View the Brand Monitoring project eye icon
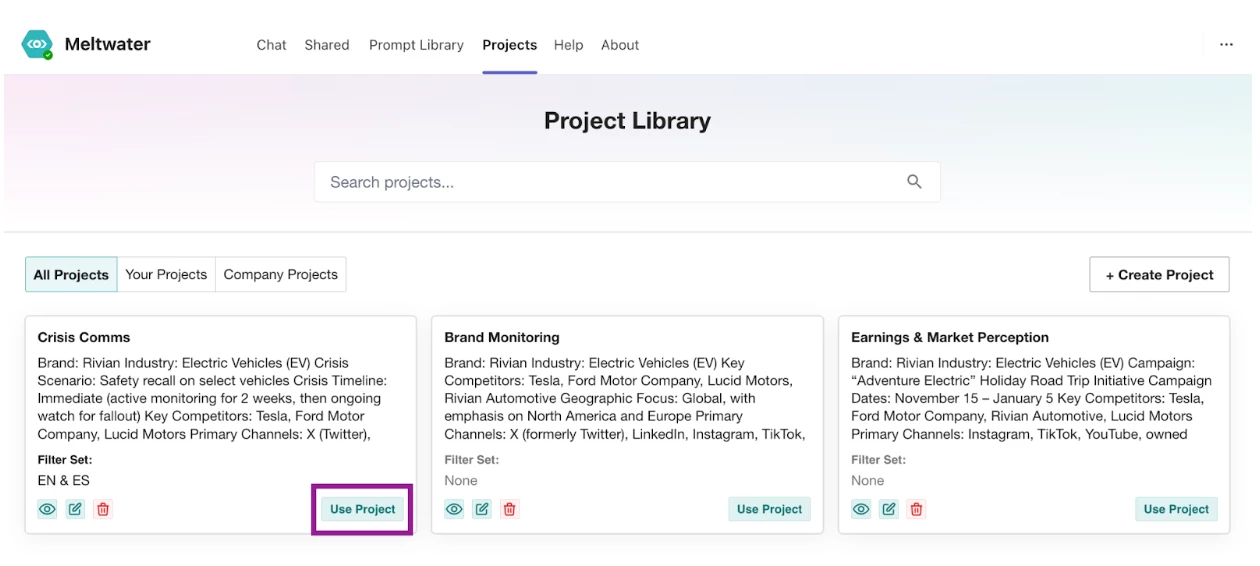 (454, 509)
